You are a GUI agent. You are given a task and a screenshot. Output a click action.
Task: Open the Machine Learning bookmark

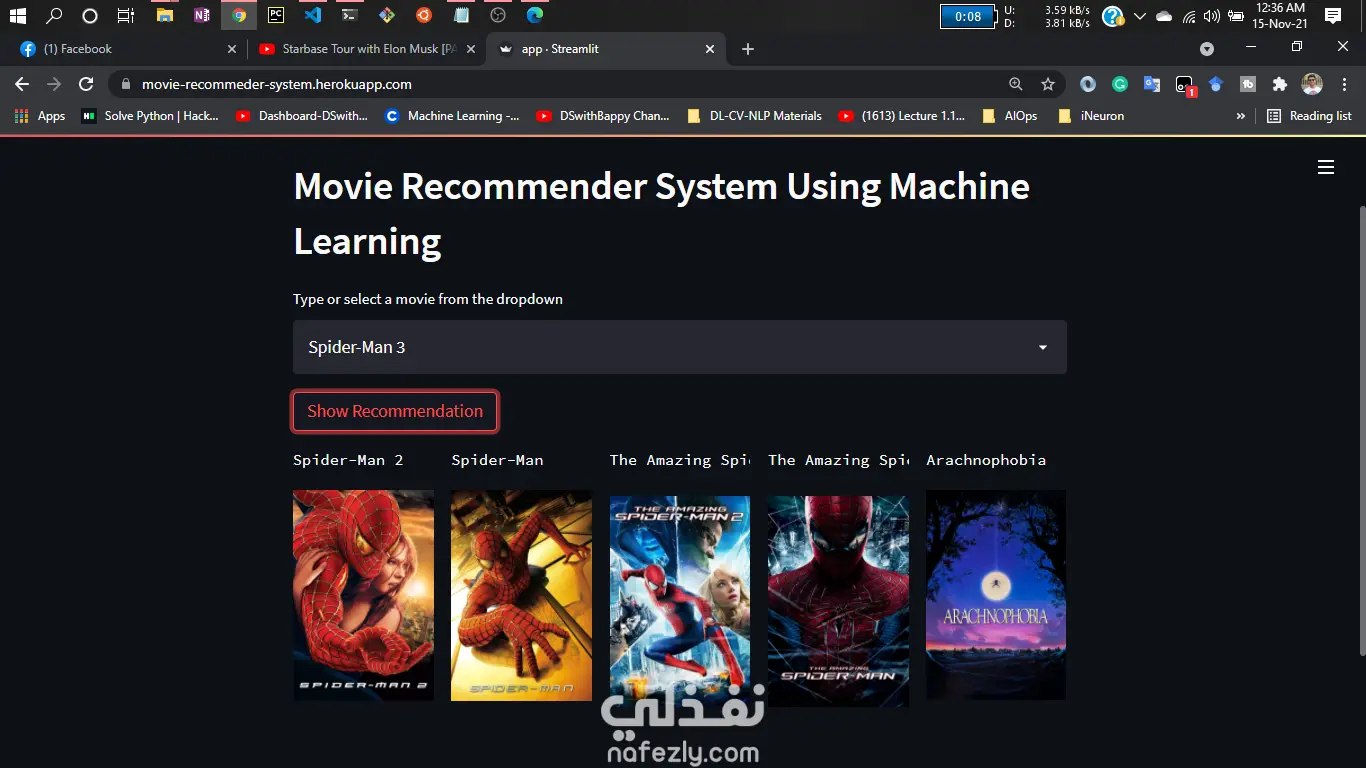point(453,116)
